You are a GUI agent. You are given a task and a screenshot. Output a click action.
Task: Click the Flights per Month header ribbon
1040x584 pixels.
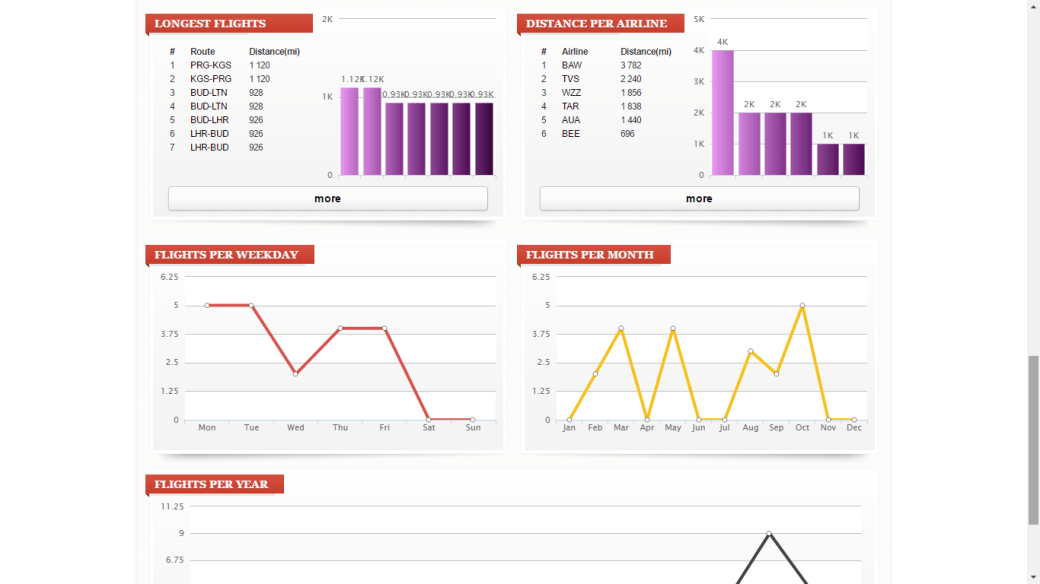coord(591,255)
